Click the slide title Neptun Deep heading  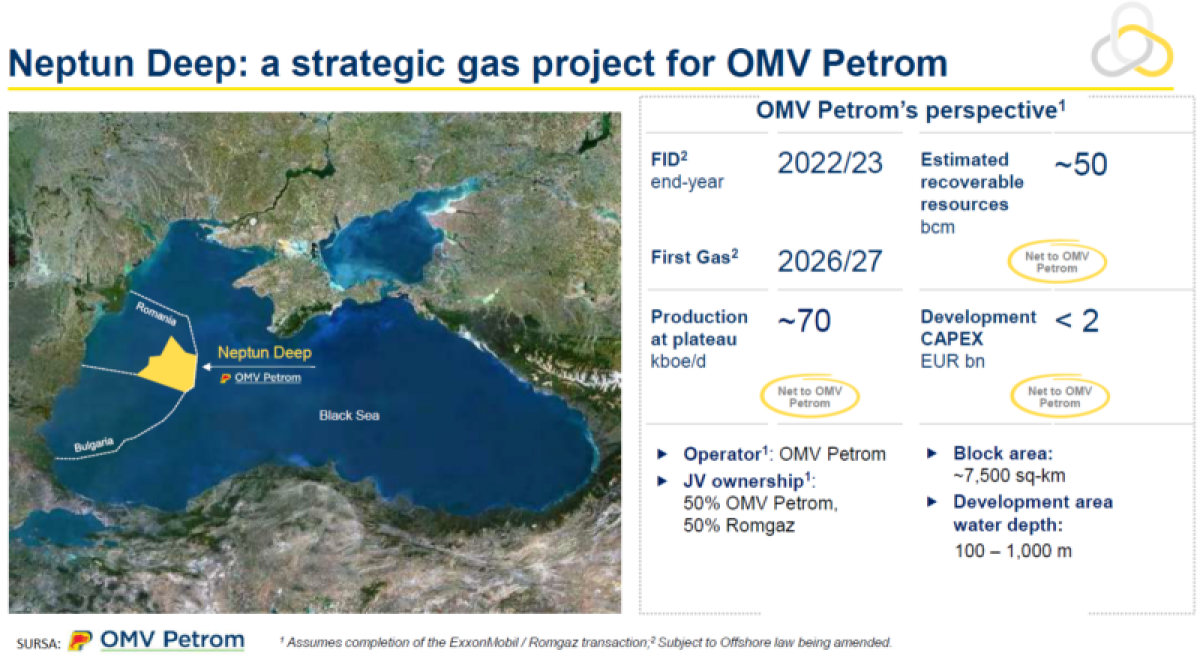point(477,62)
